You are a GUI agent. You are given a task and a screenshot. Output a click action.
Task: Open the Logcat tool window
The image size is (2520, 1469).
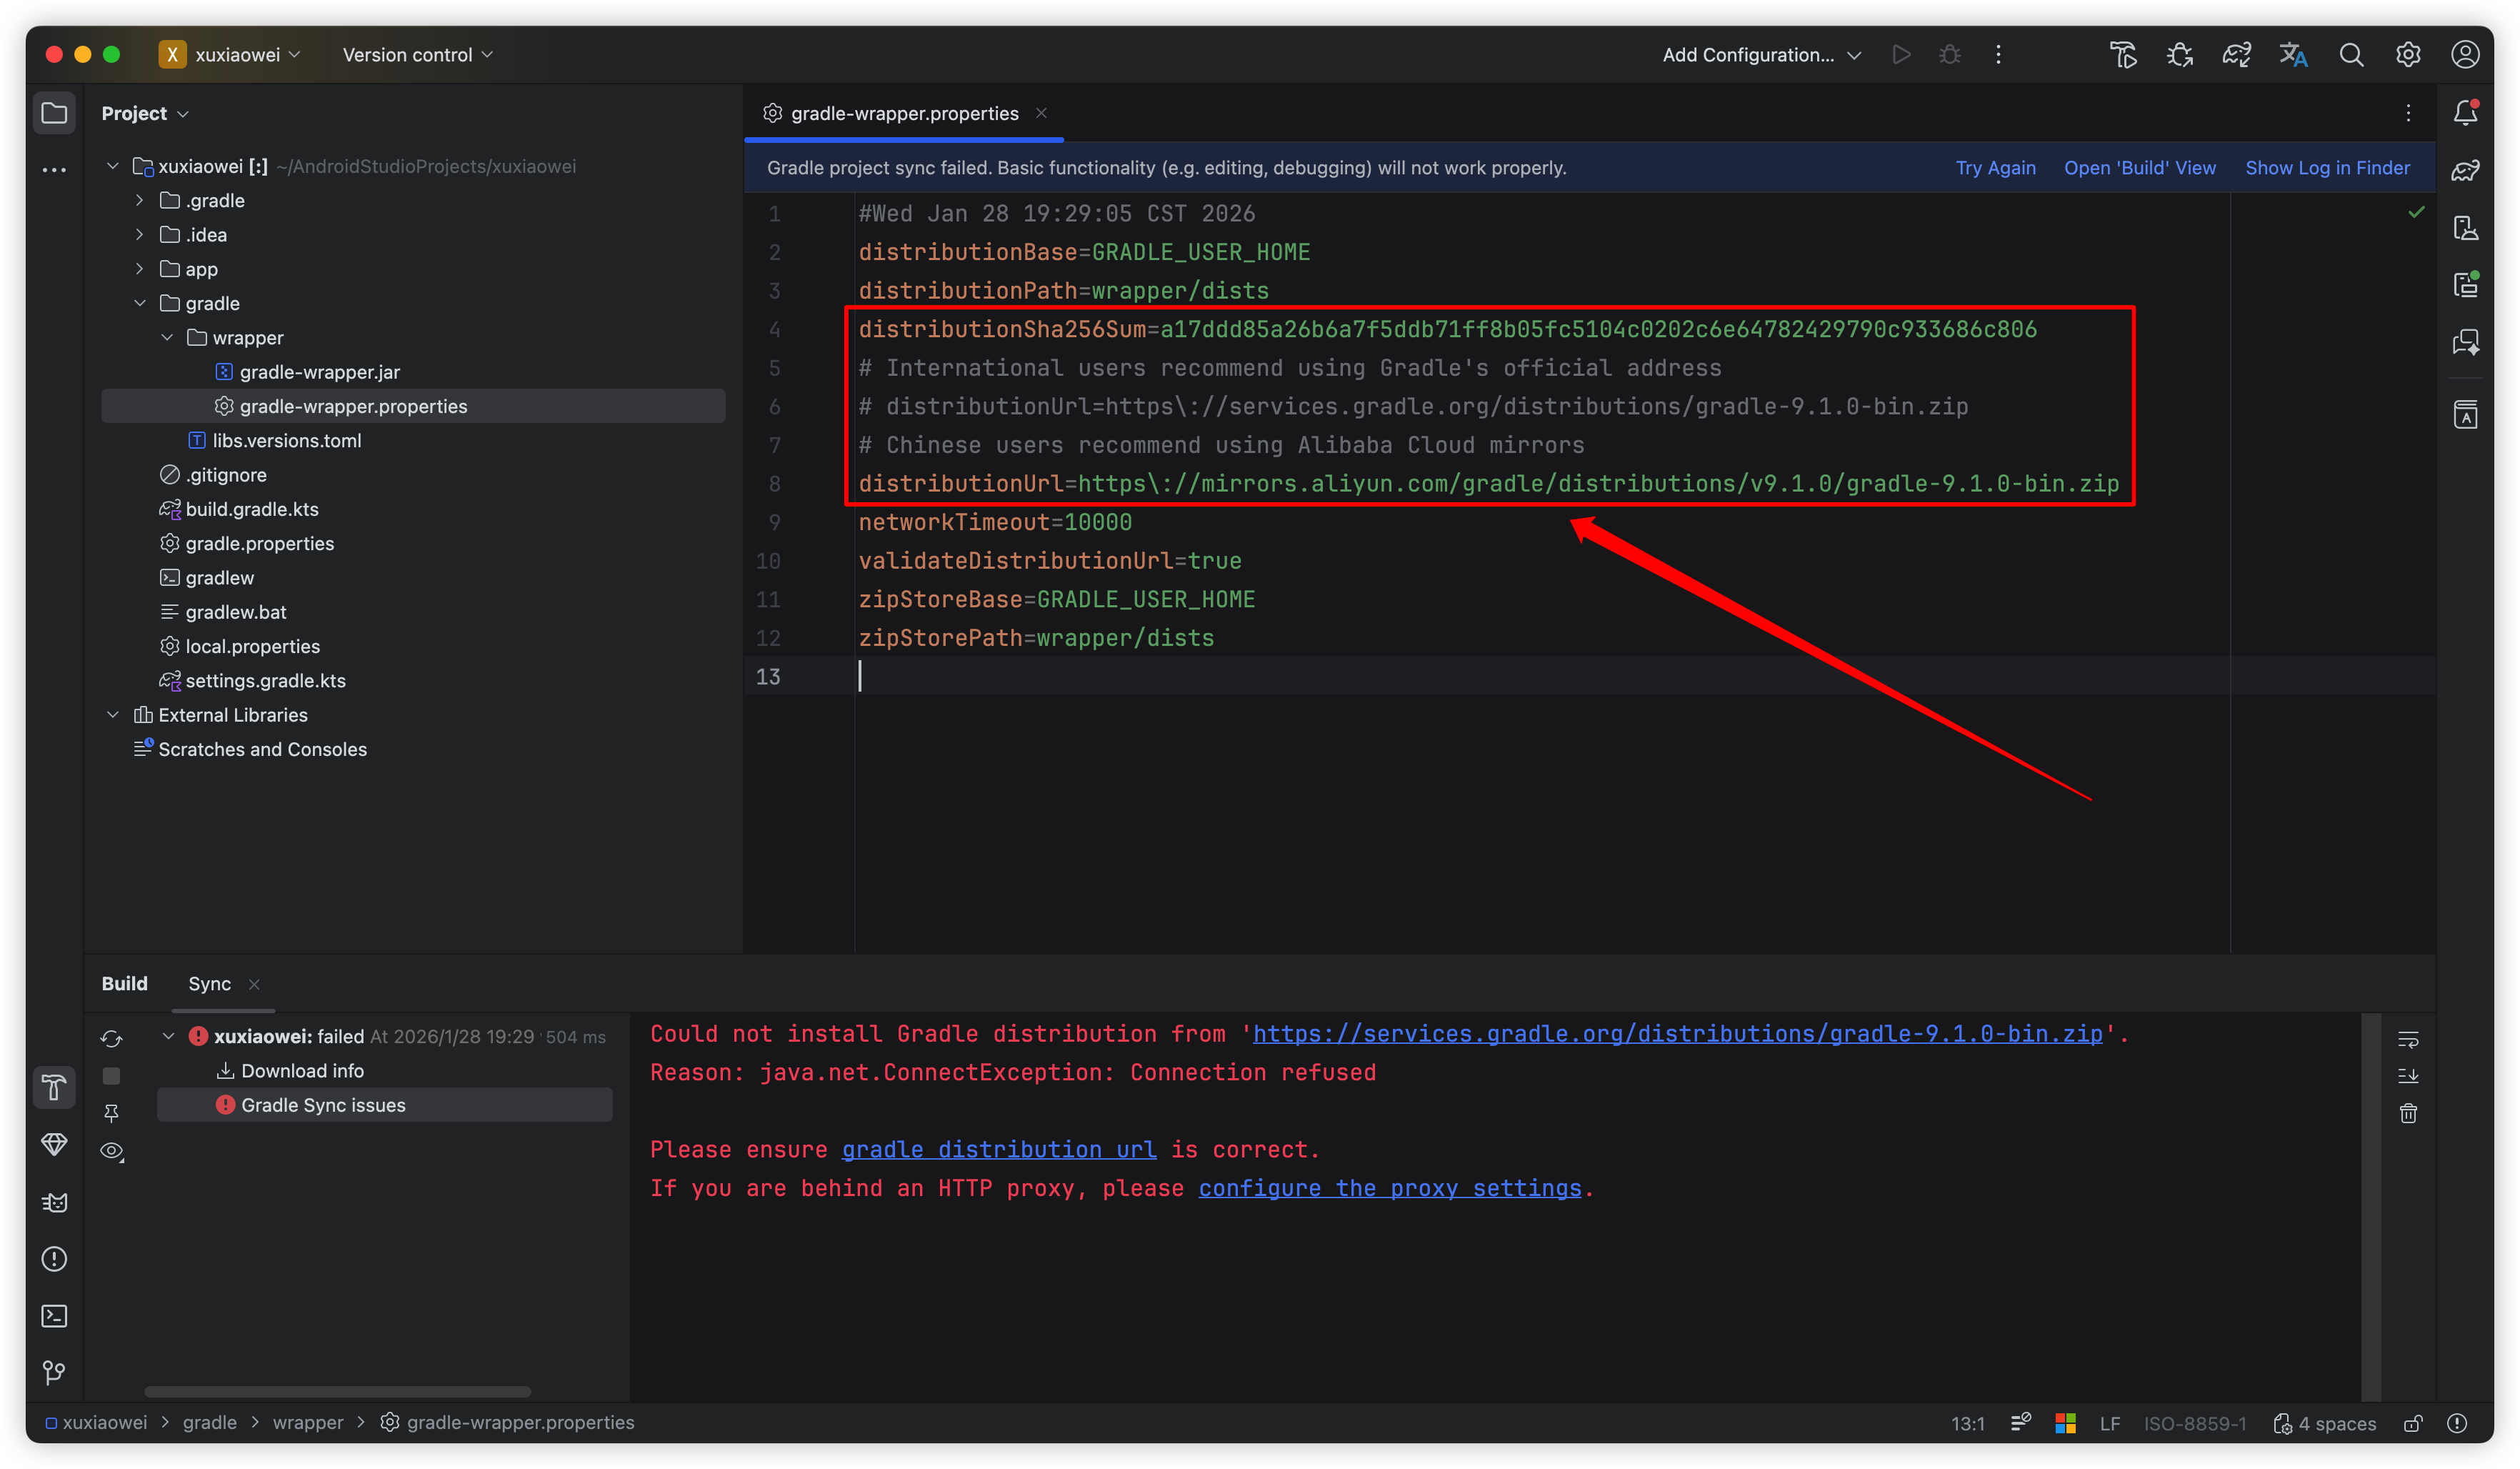54,1202
